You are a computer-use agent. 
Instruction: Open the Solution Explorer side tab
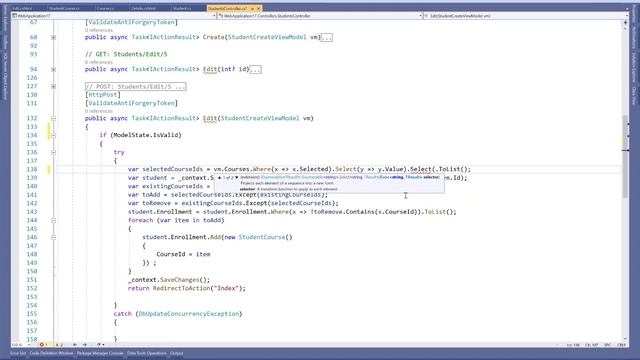(x=634, y=67)
